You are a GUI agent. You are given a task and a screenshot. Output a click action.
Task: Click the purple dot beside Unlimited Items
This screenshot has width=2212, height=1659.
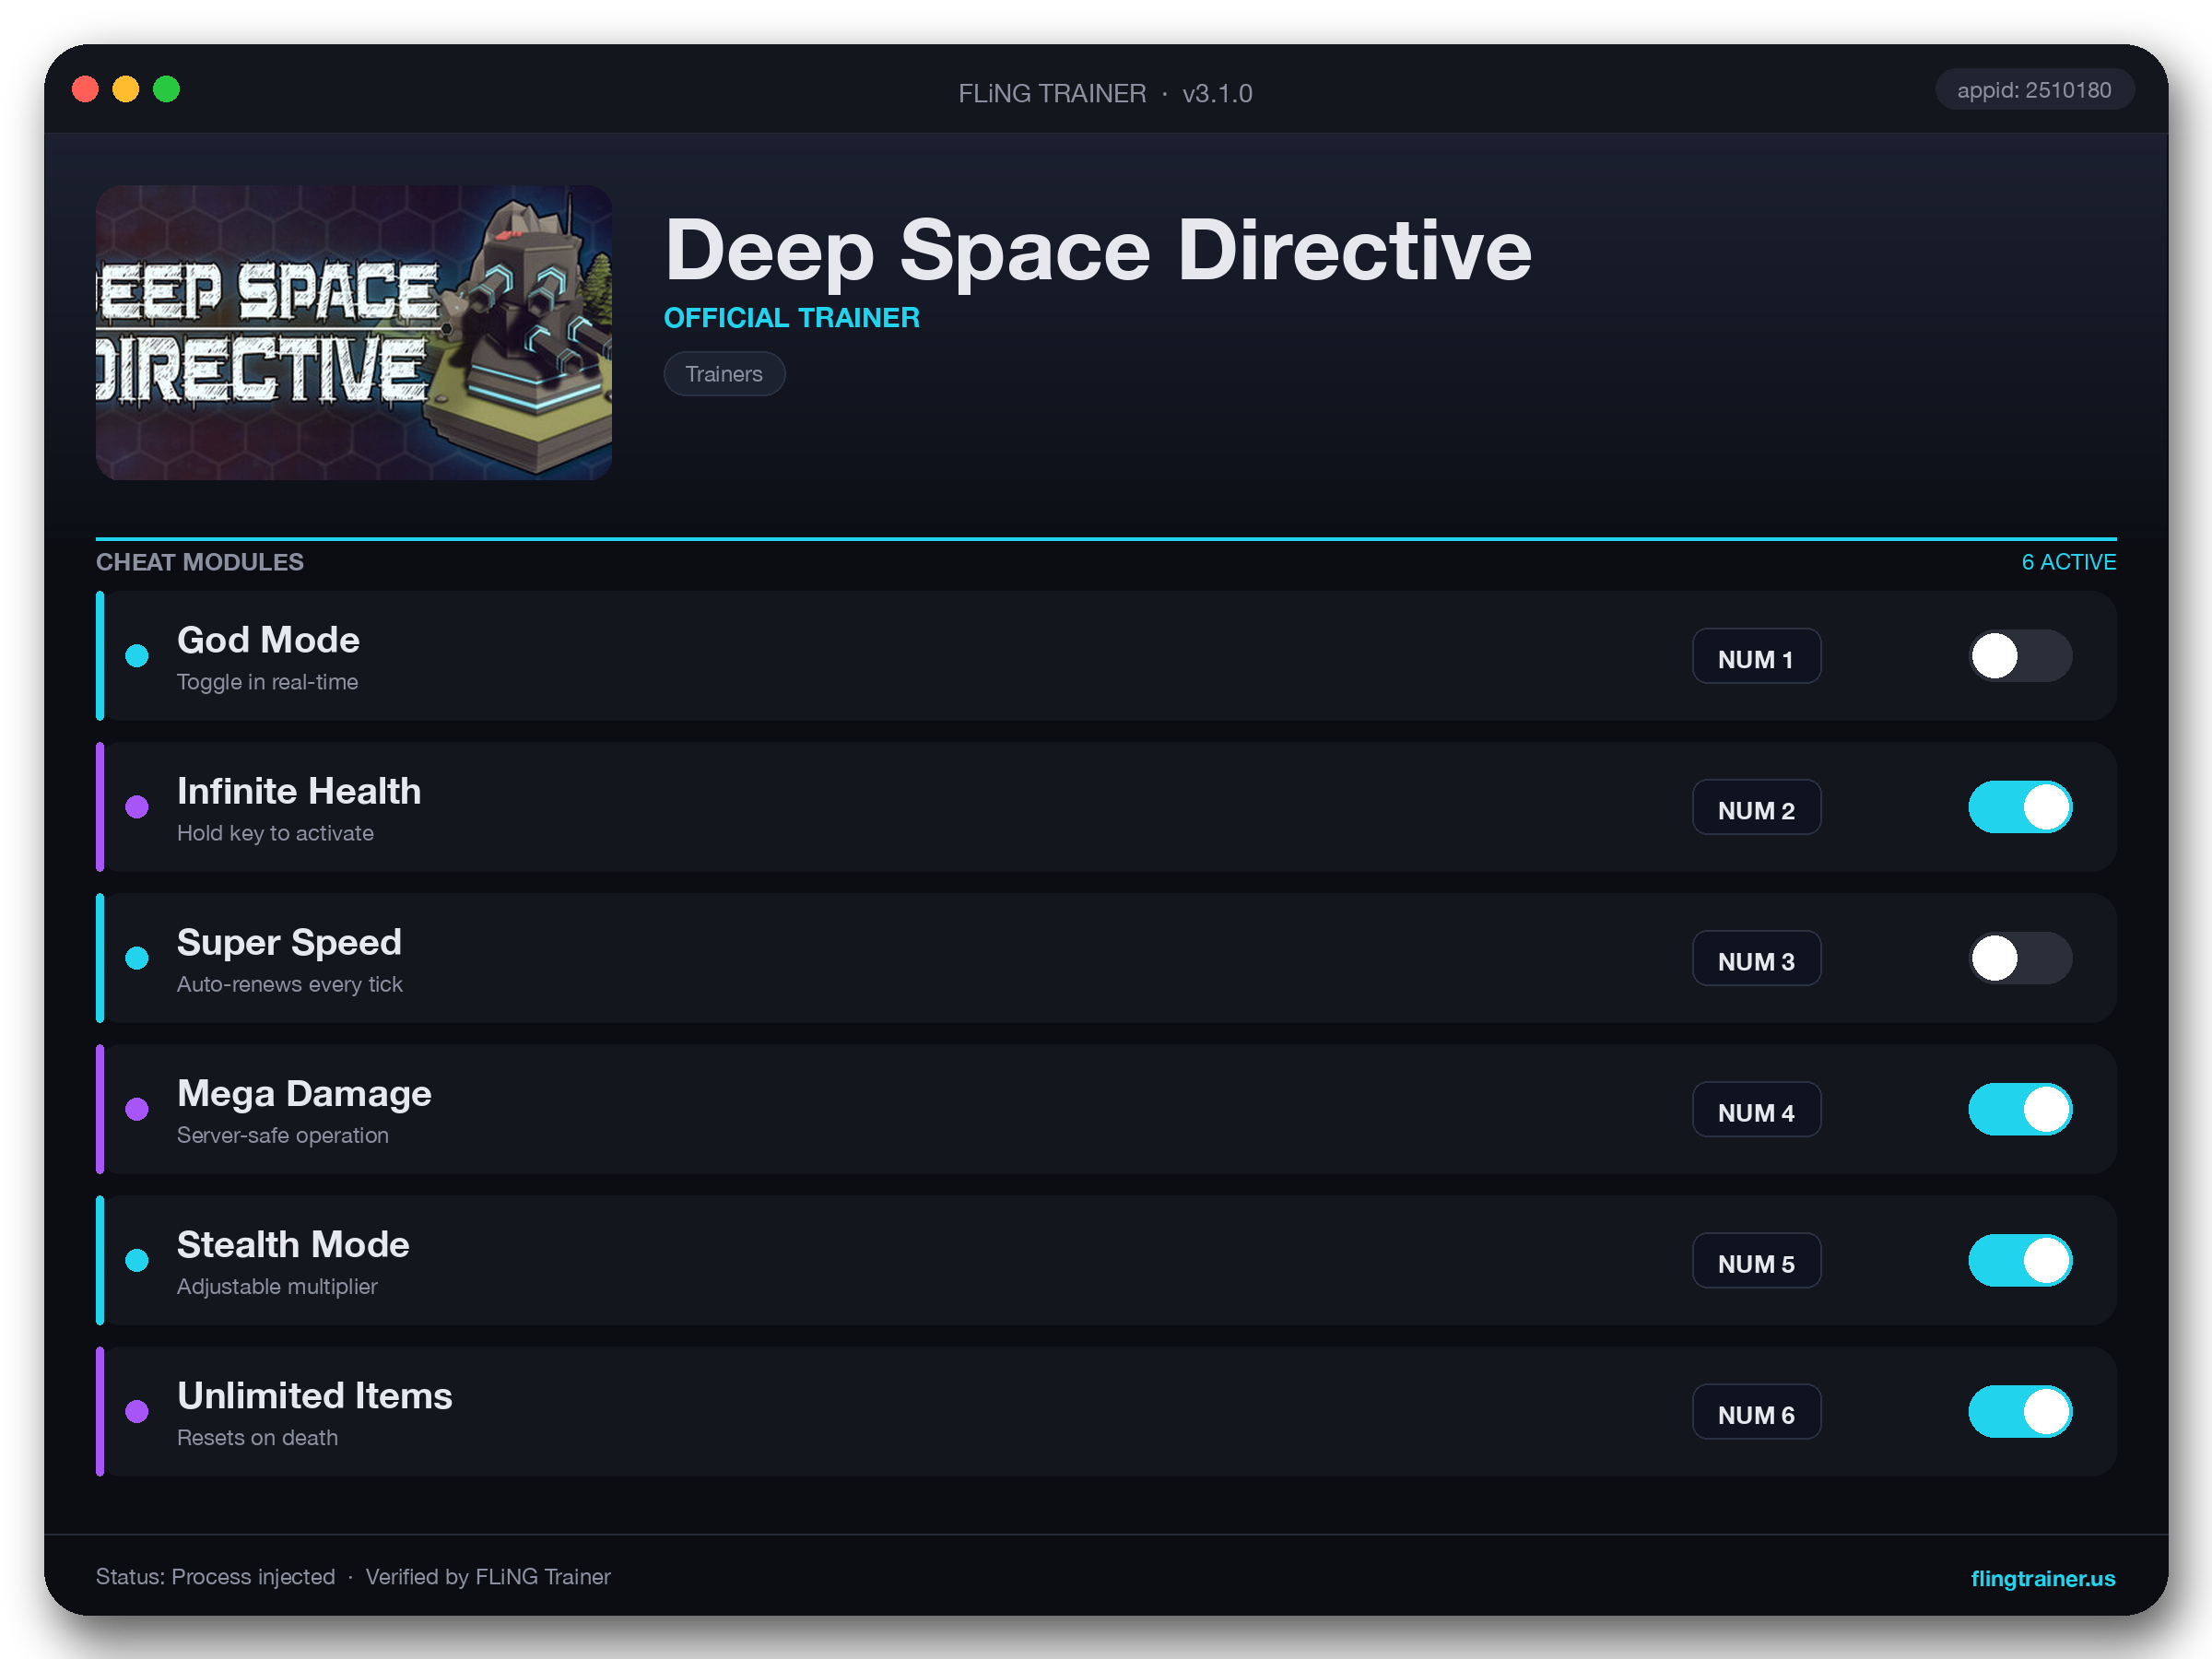[x=137, y=1411]
